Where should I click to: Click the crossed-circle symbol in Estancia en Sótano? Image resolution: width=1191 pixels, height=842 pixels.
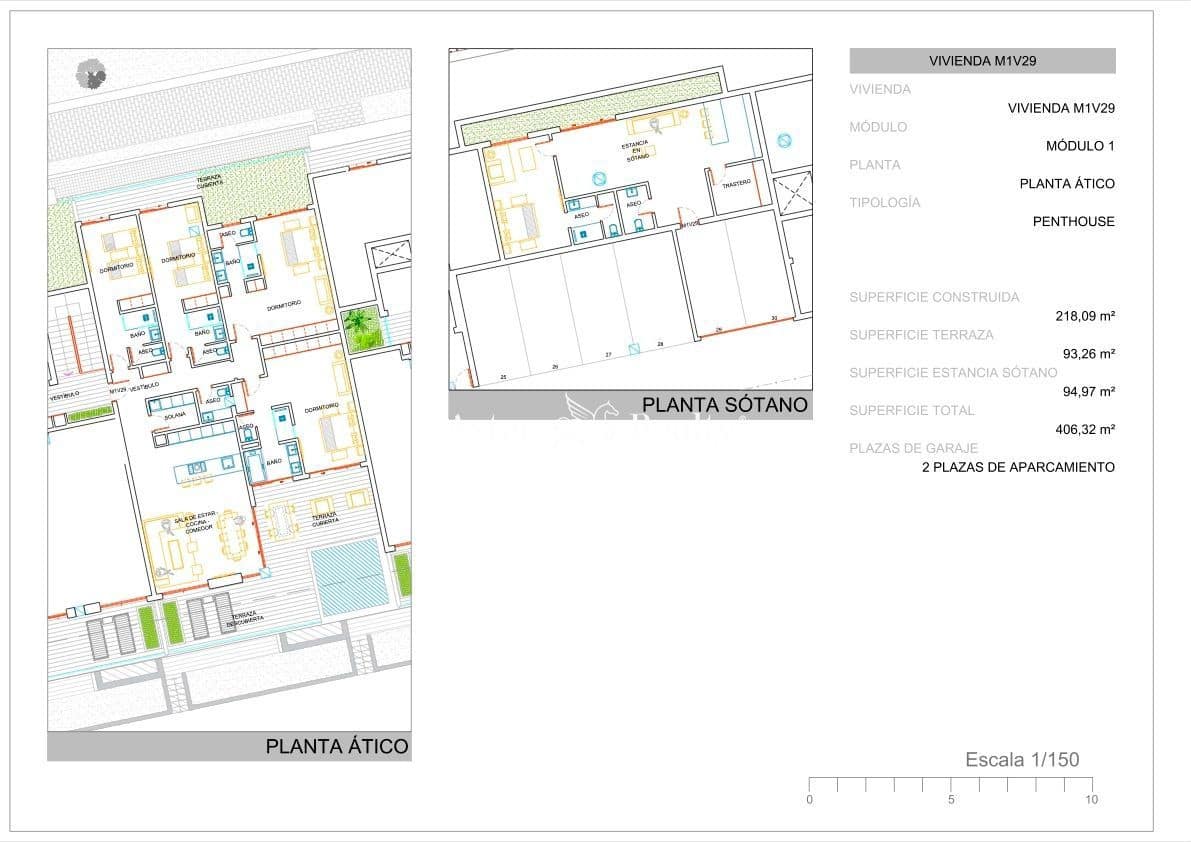[599, 178]
